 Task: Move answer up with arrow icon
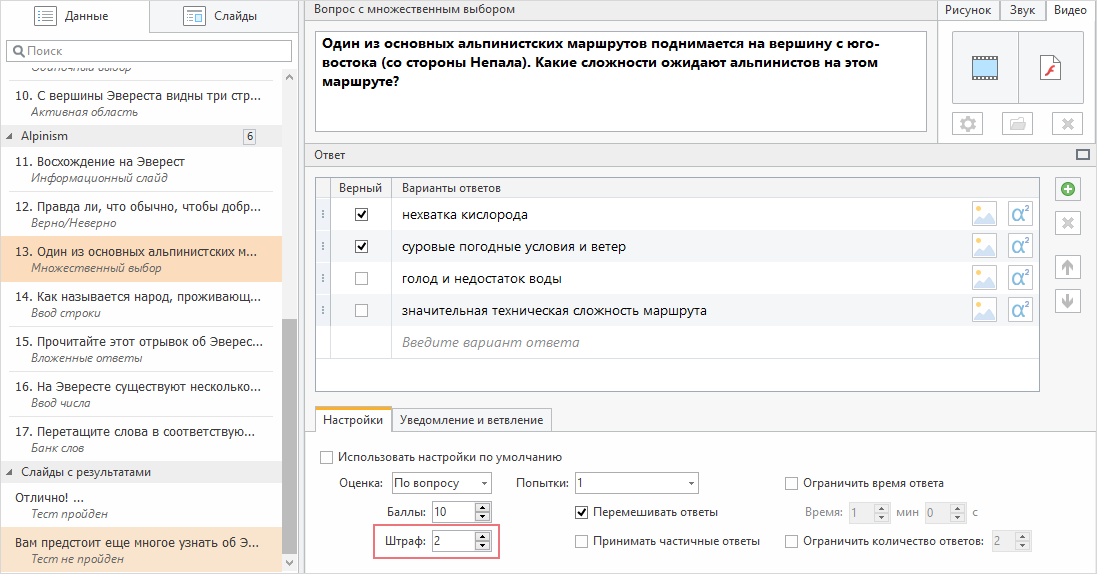click(1068, 267)
